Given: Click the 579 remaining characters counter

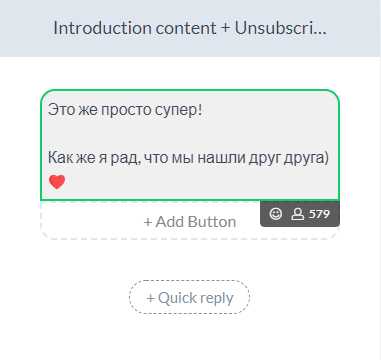Looking at the screenshot, I should [319, 214].
